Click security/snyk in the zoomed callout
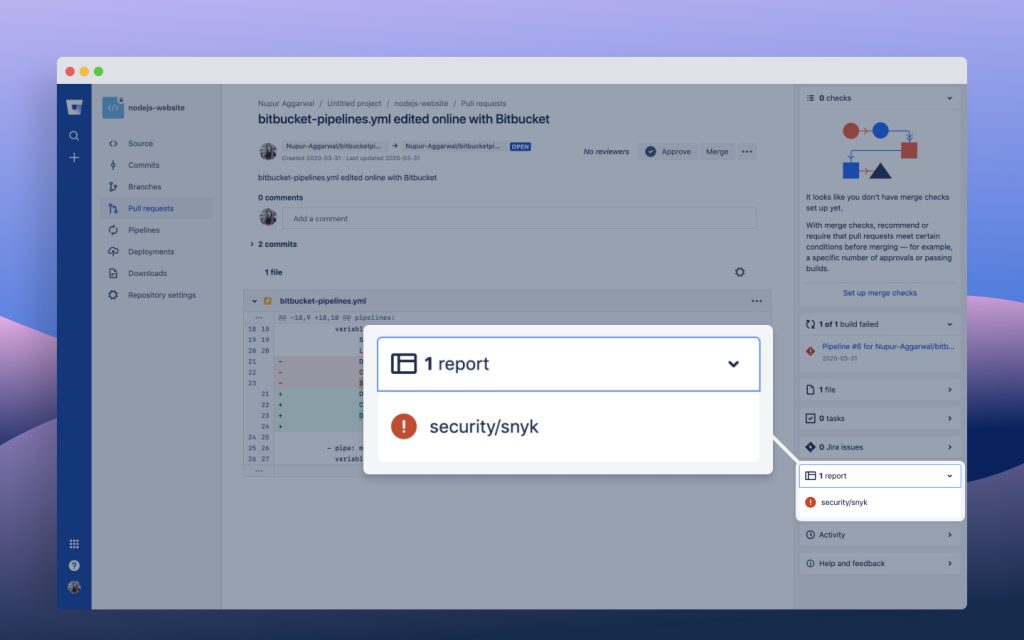The image size is (1024, 640). point(484,427)
